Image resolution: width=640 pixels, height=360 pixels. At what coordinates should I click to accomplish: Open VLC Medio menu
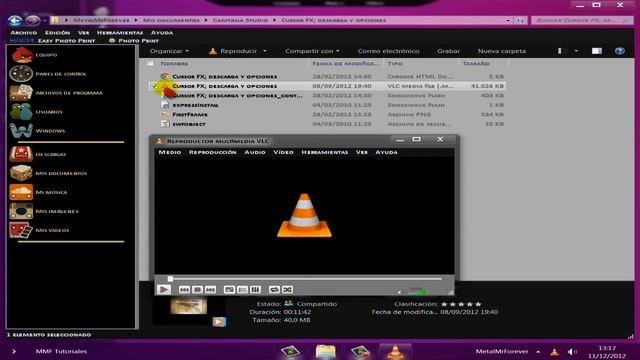[170, 152]
